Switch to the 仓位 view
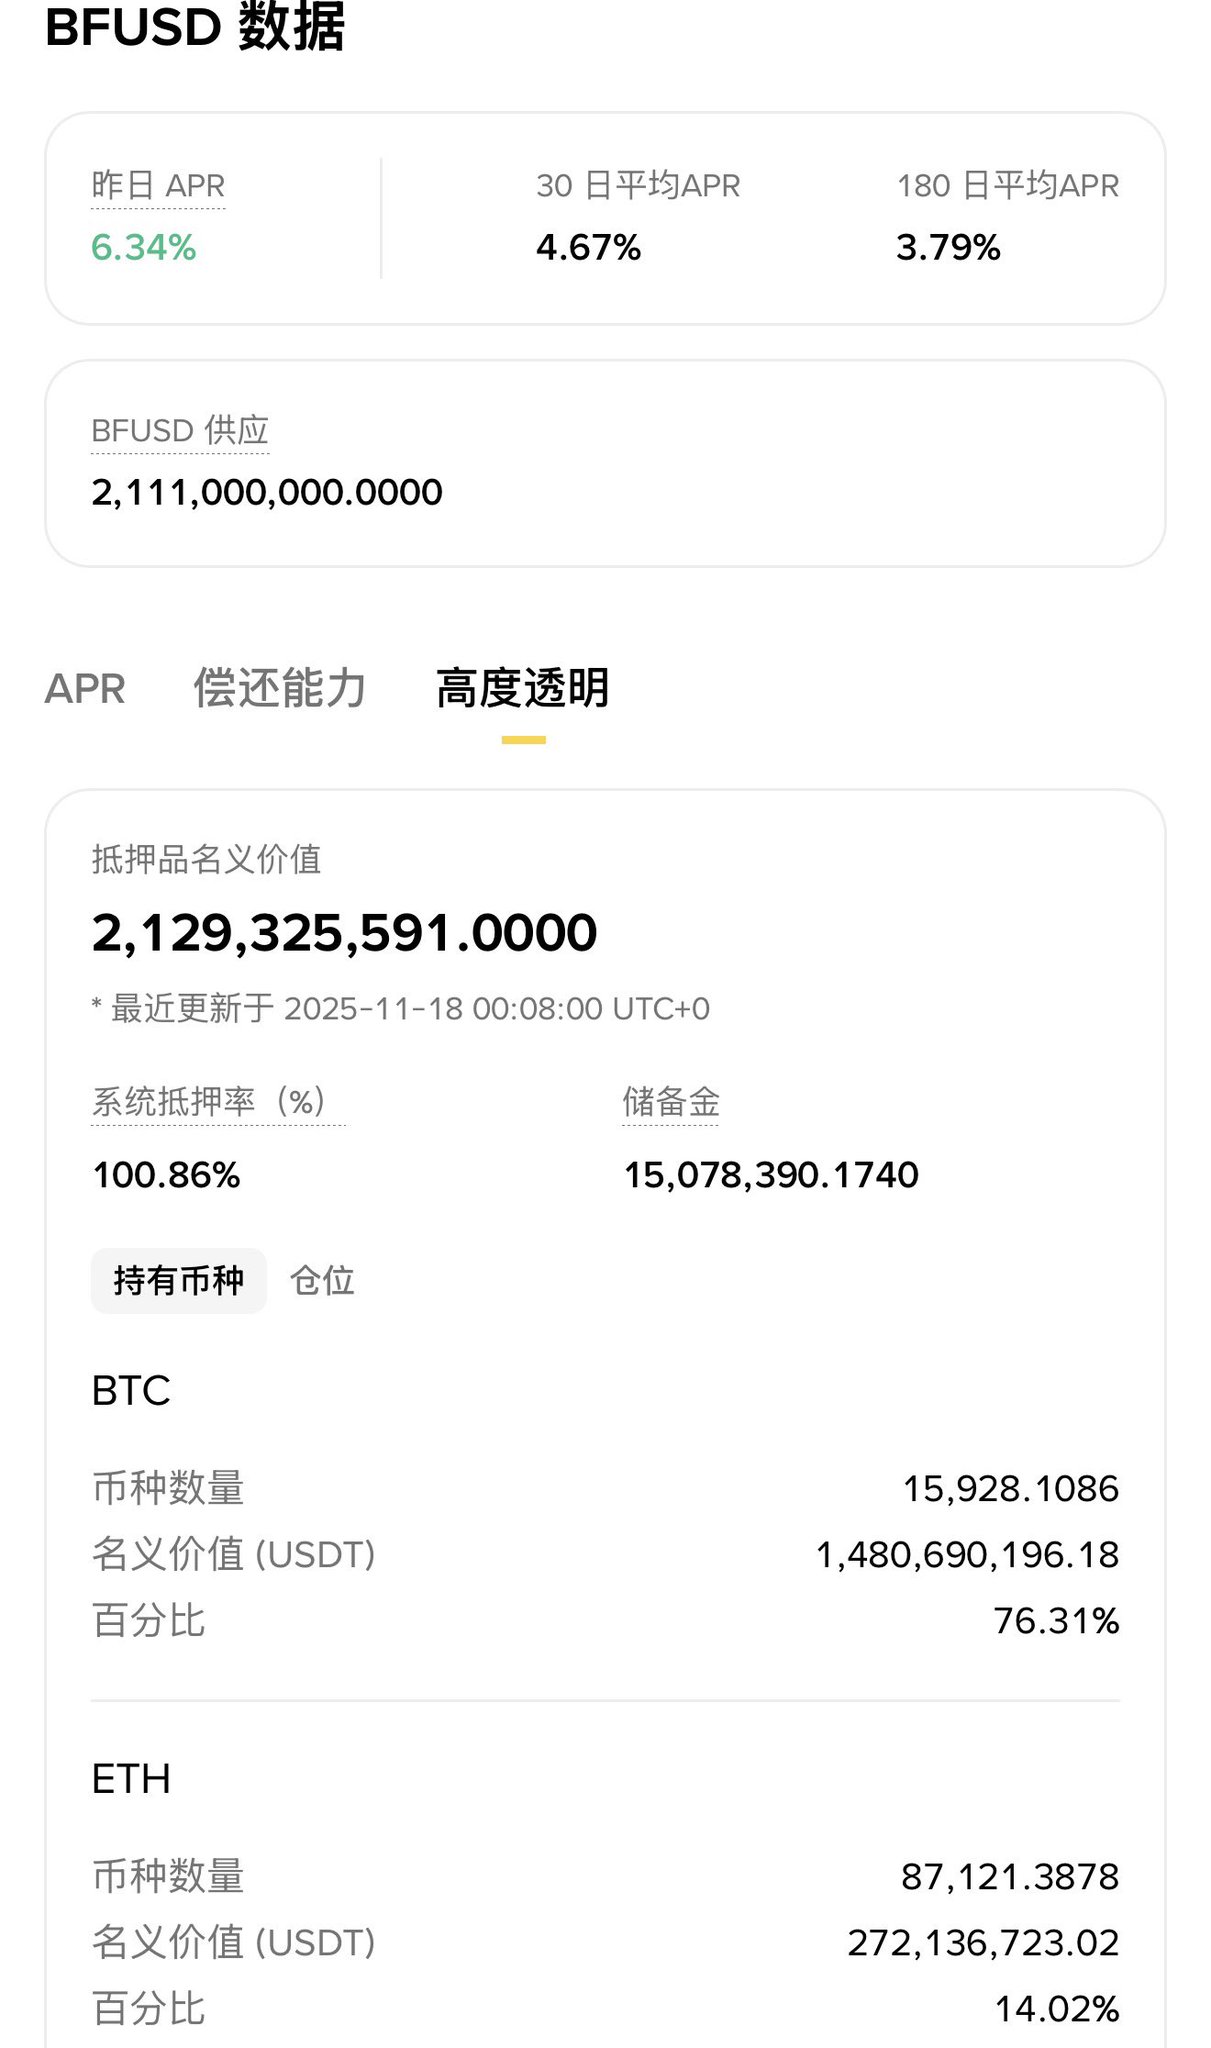 [322, 1280]
